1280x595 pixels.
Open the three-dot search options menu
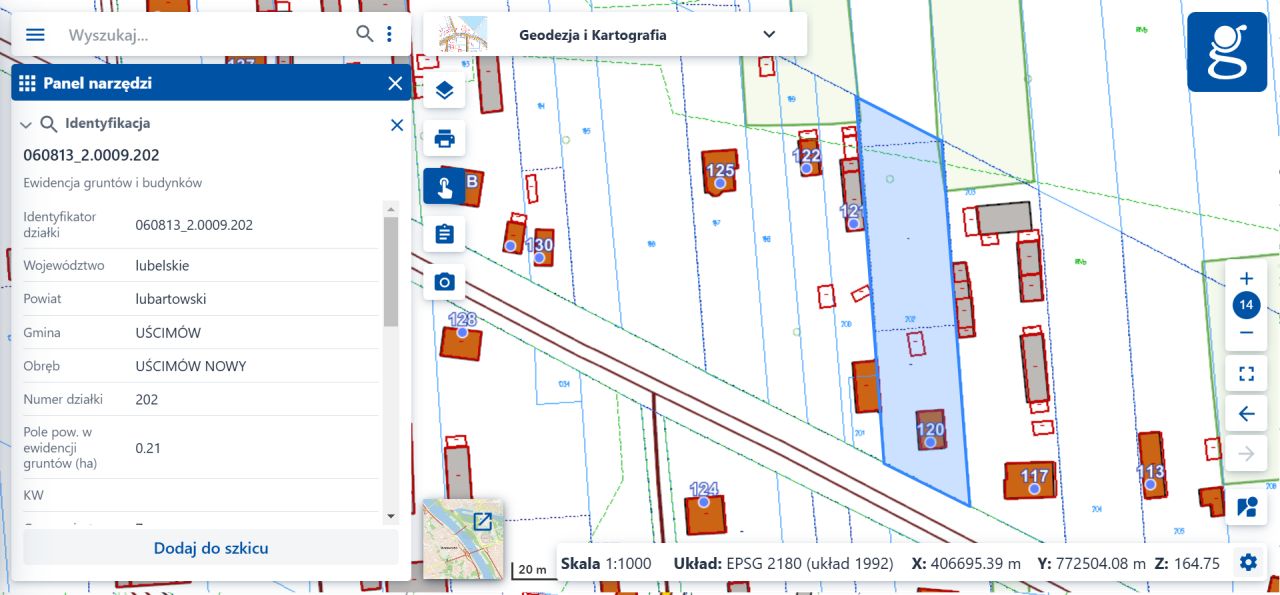tap(389, 34)
